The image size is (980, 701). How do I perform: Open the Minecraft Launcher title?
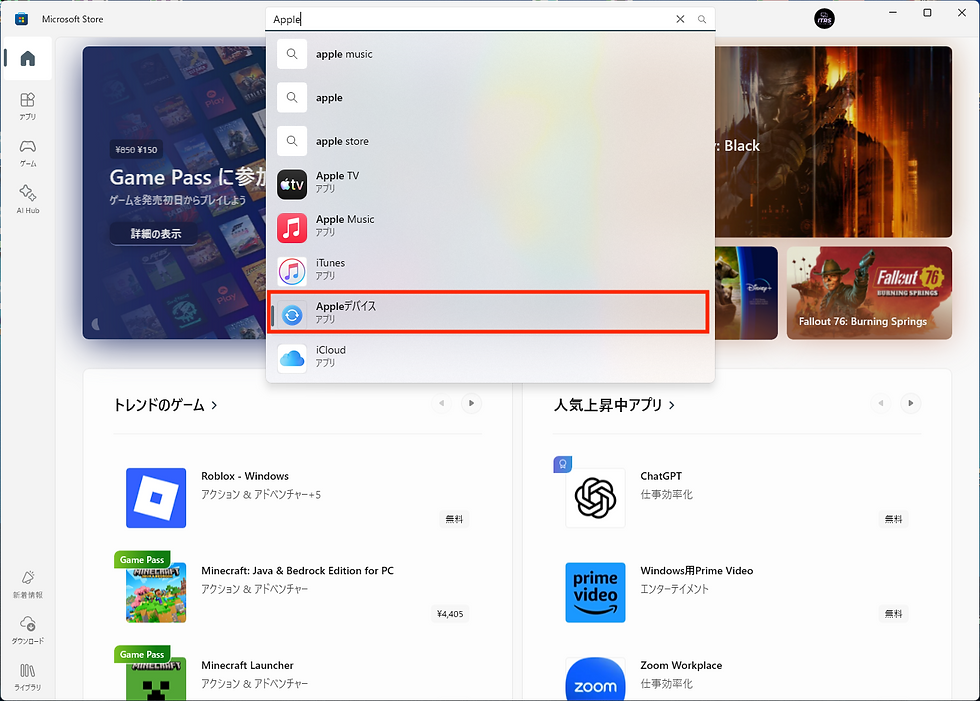pos(248,665)
